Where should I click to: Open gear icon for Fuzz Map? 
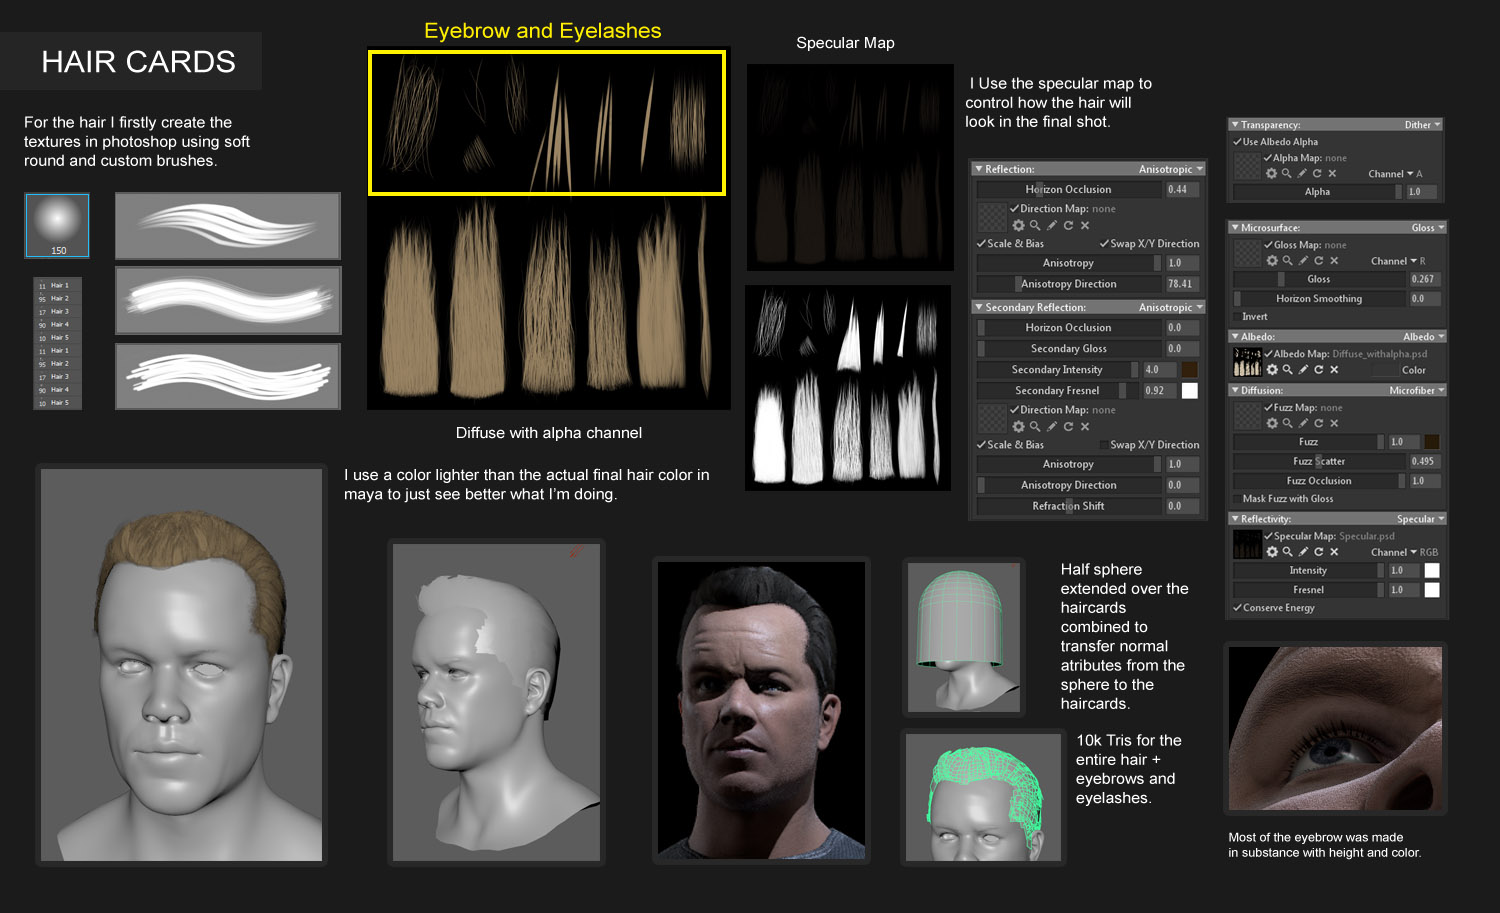pyautogui.click(x=1272, y=423)
